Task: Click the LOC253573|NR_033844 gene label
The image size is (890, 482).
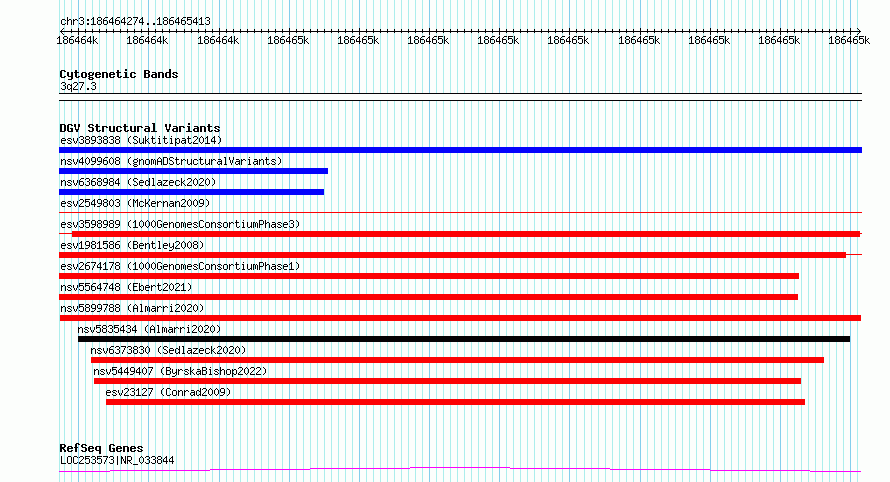Action: click(117, 460)
